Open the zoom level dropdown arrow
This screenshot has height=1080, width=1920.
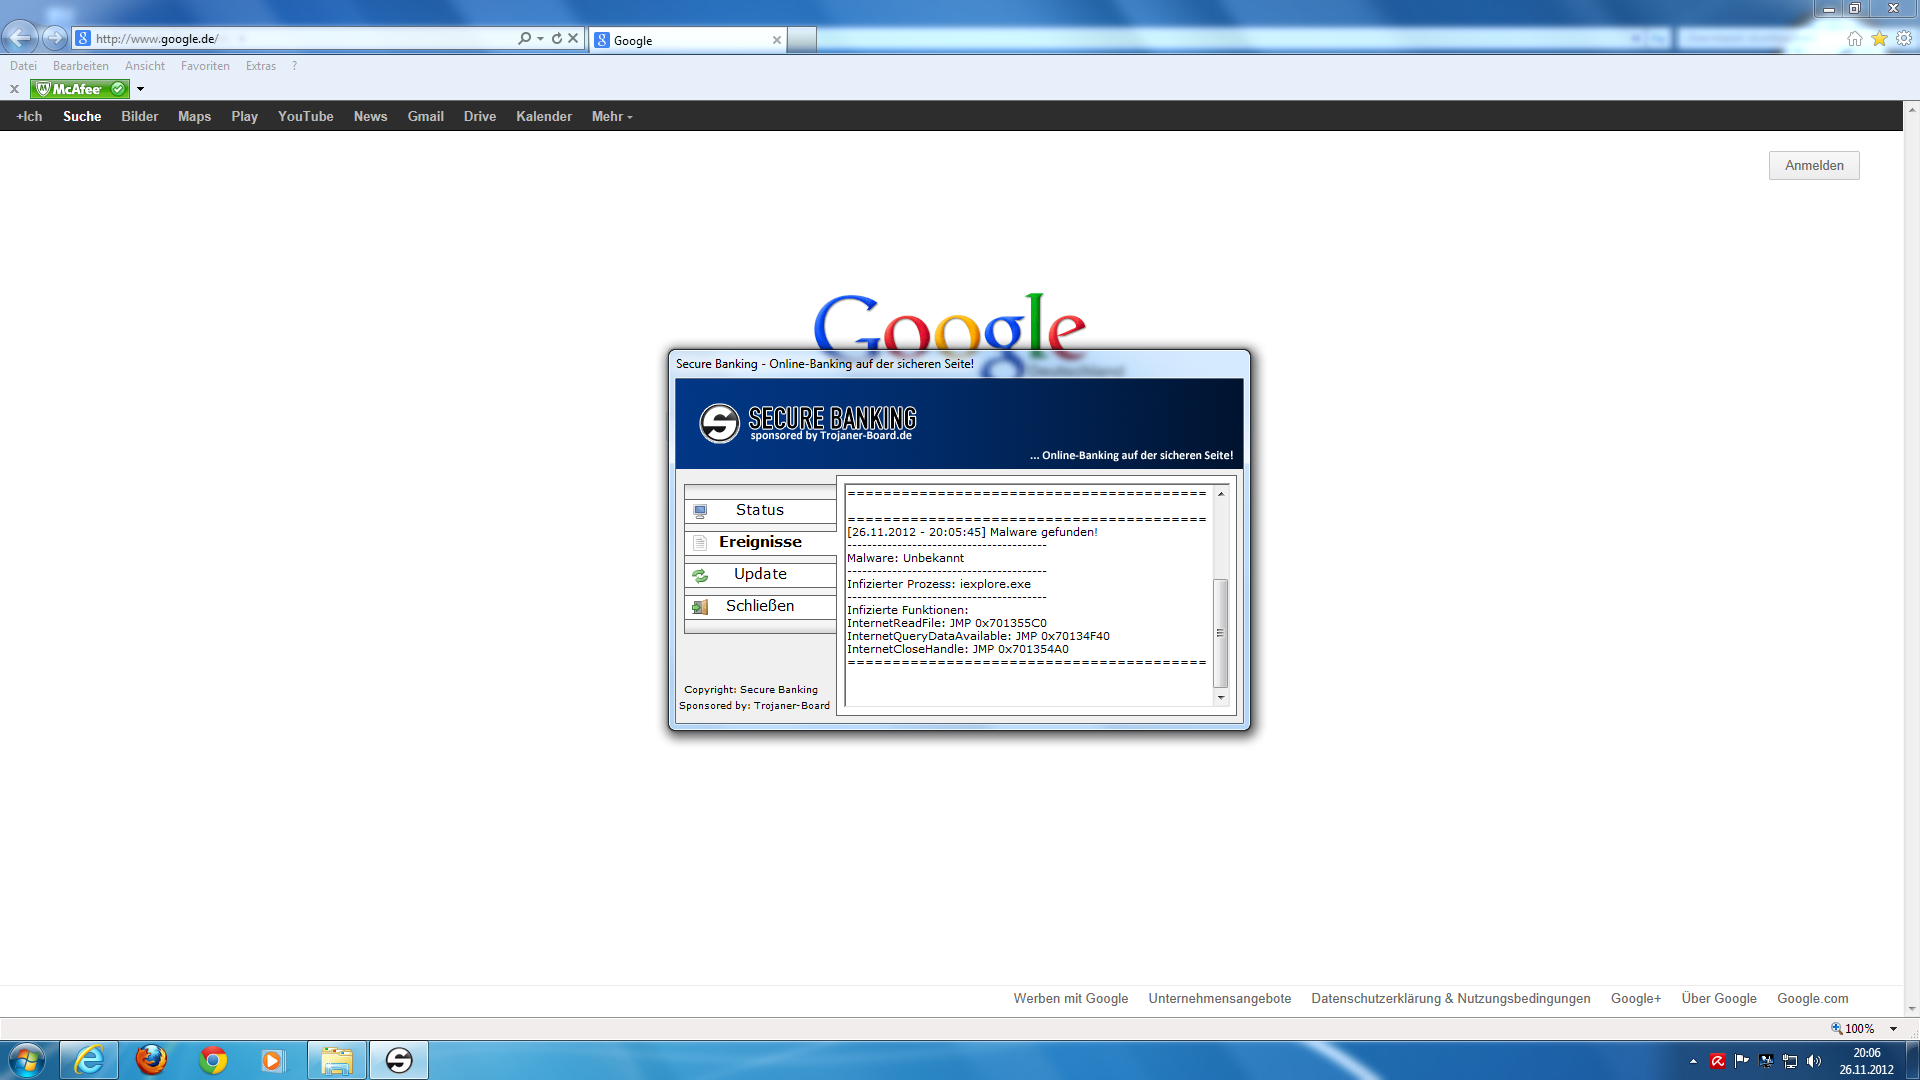click(1893, 1029)
